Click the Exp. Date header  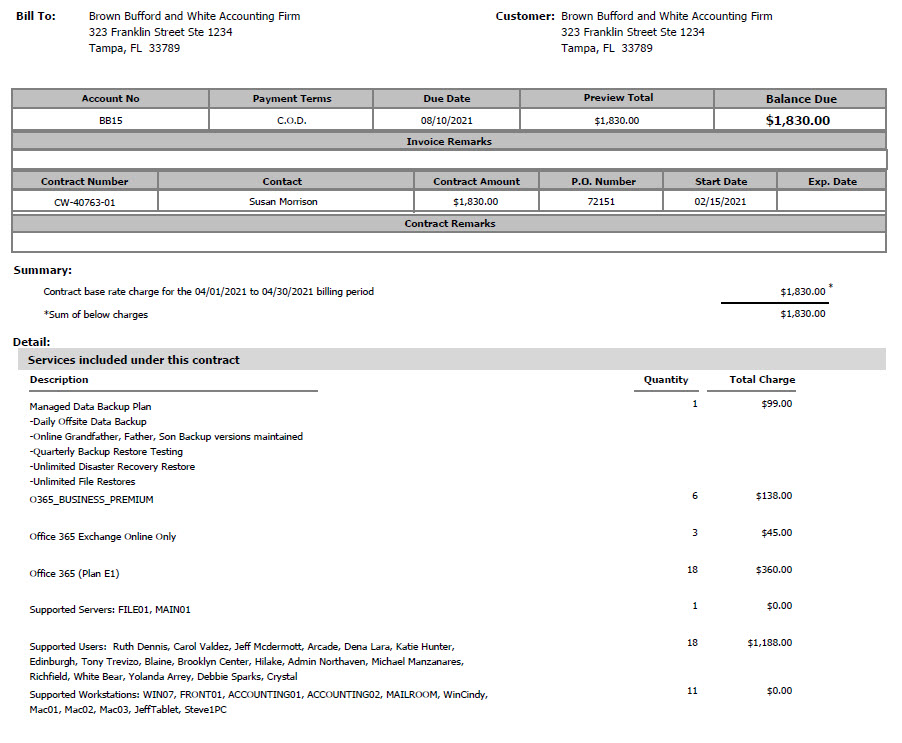click(832, 181)
